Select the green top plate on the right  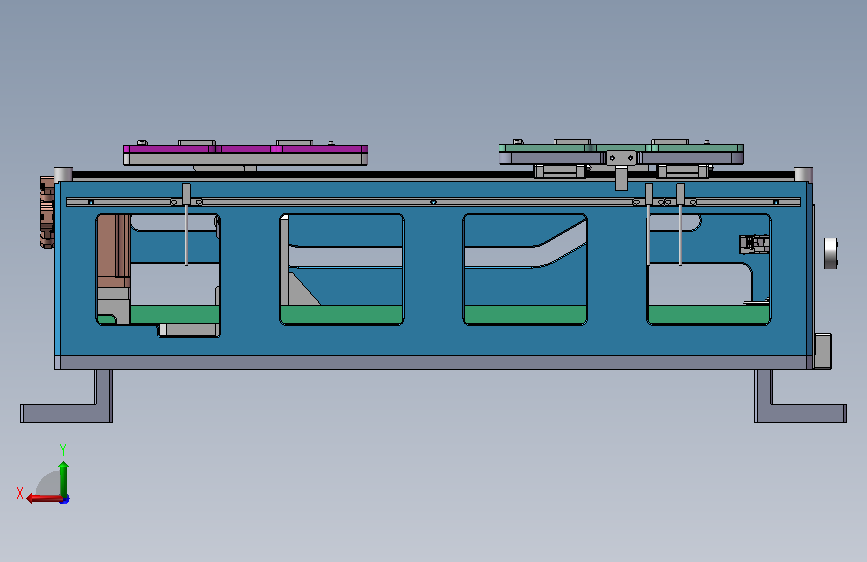(x=621, y=148)
